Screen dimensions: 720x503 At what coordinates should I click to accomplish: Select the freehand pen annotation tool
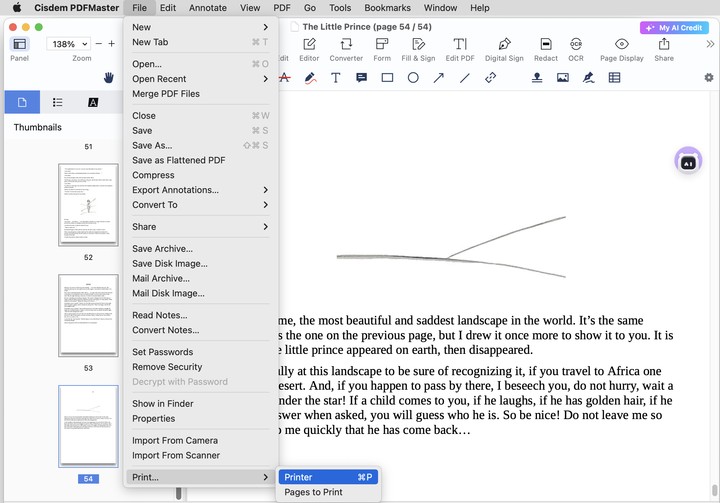tap(310, 78)
